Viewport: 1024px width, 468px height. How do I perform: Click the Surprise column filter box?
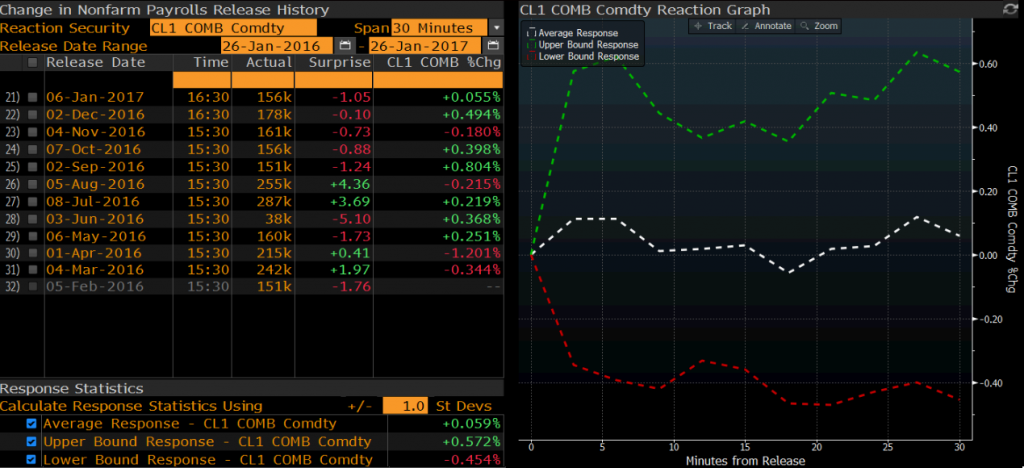(333, 80)
